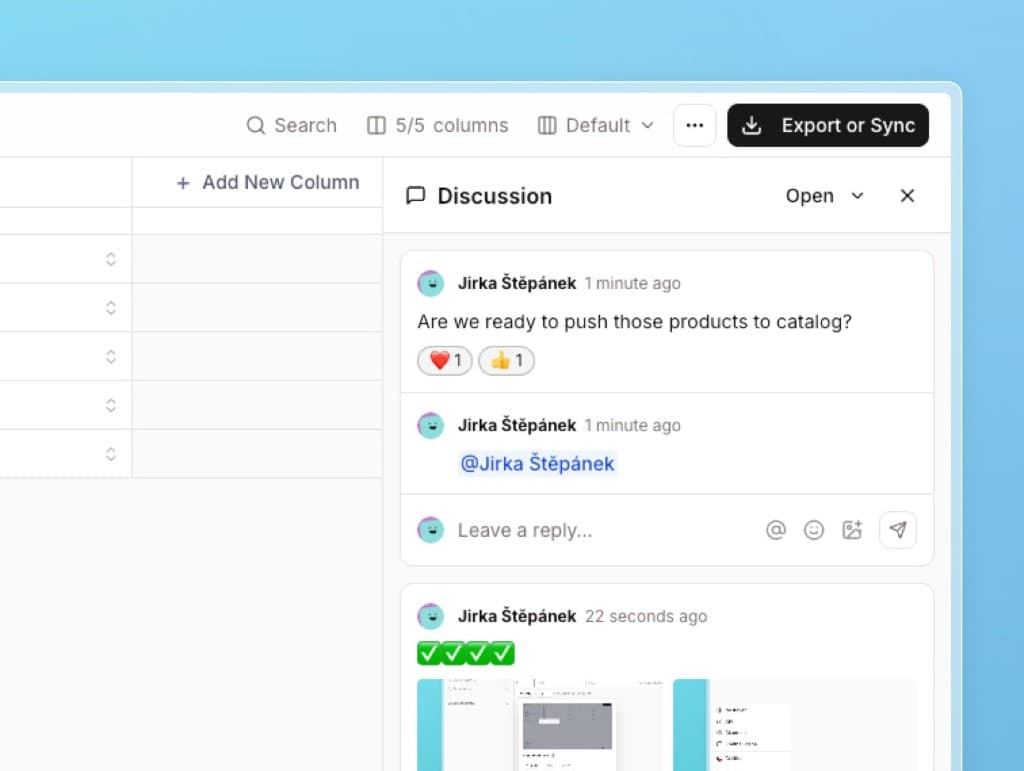
Task: Click the second row's up-down chevron
Action: pos(110,307)
